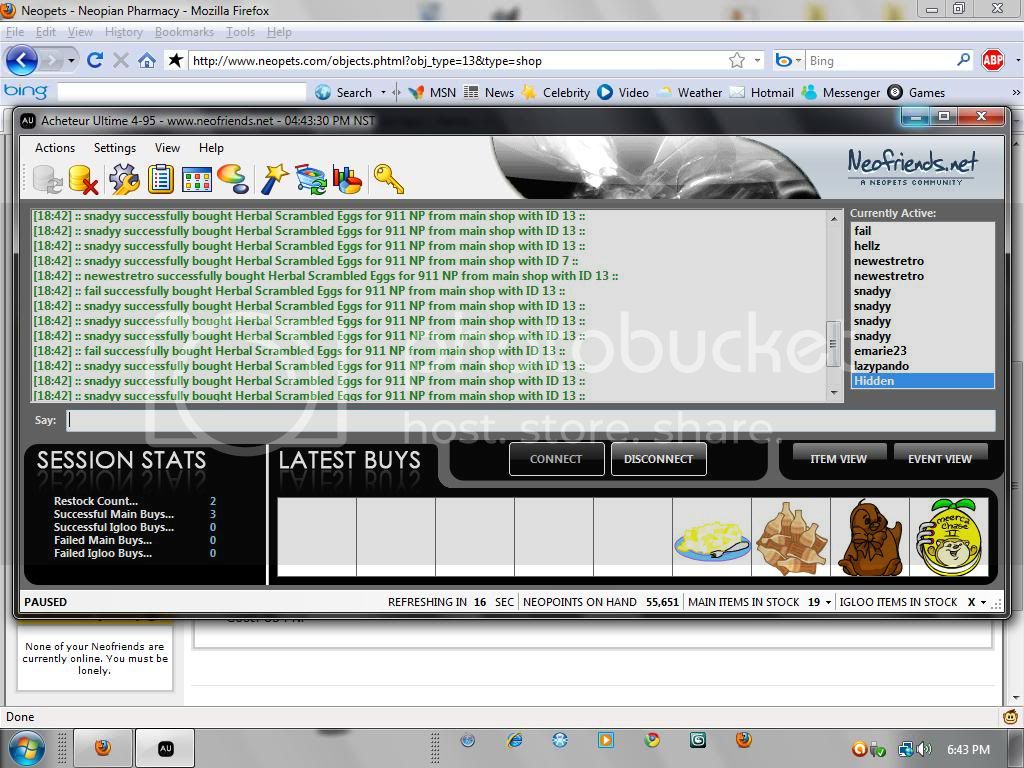Switch to EVENT VIEW

(x=939, y=459)
